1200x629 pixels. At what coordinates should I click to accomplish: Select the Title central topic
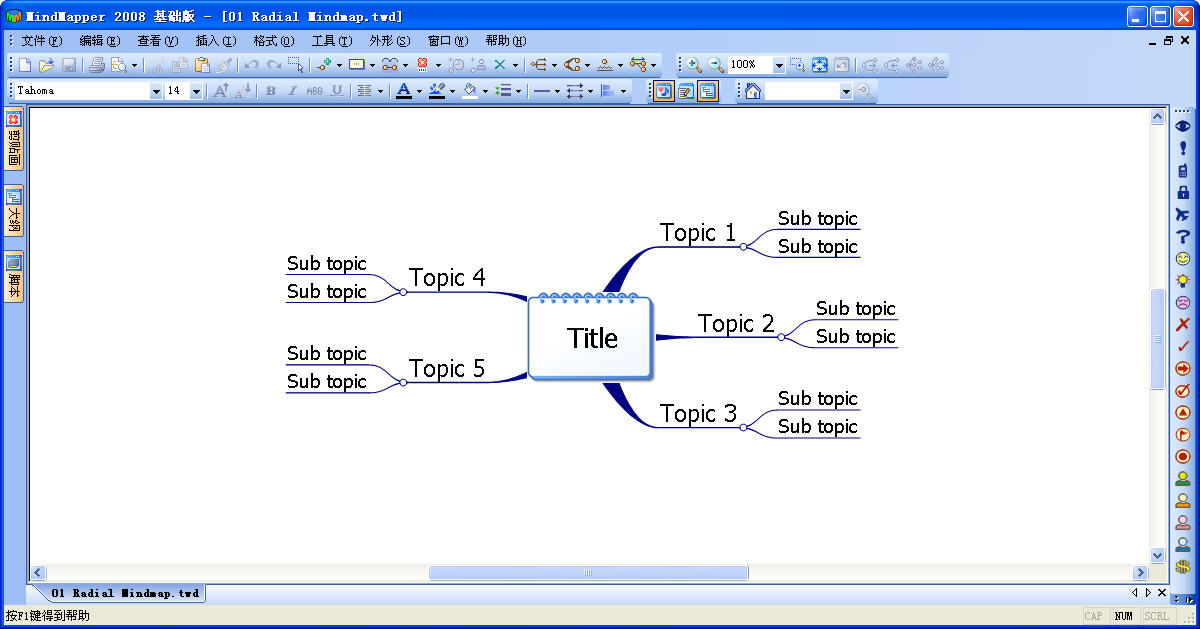592,339
